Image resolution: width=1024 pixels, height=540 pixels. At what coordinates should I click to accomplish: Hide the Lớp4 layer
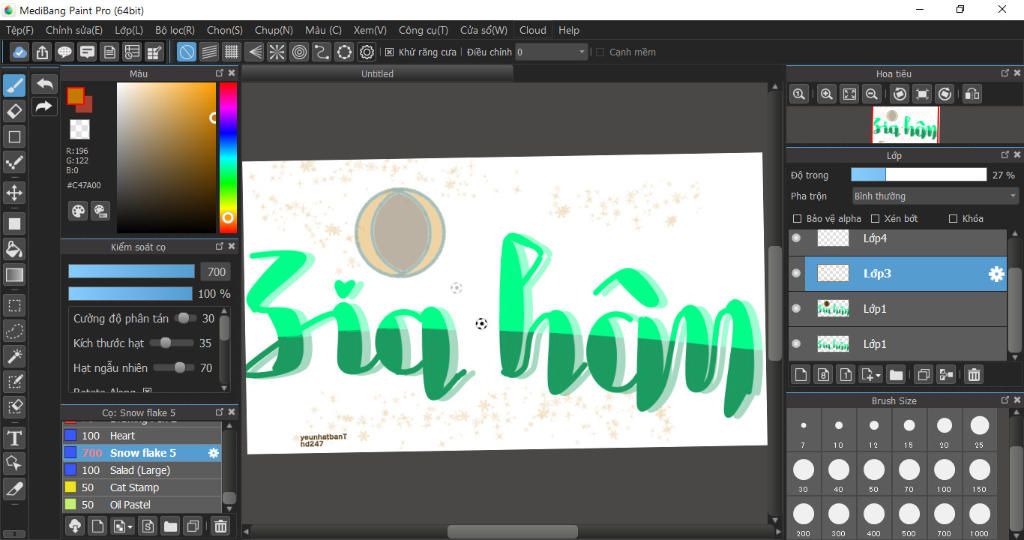click(x=796, y=238)
